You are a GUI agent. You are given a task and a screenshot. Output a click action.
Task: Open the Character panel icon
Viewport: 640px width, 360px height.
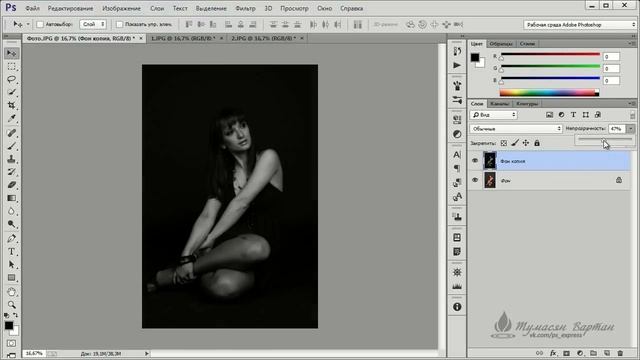[x=457, y=155]
